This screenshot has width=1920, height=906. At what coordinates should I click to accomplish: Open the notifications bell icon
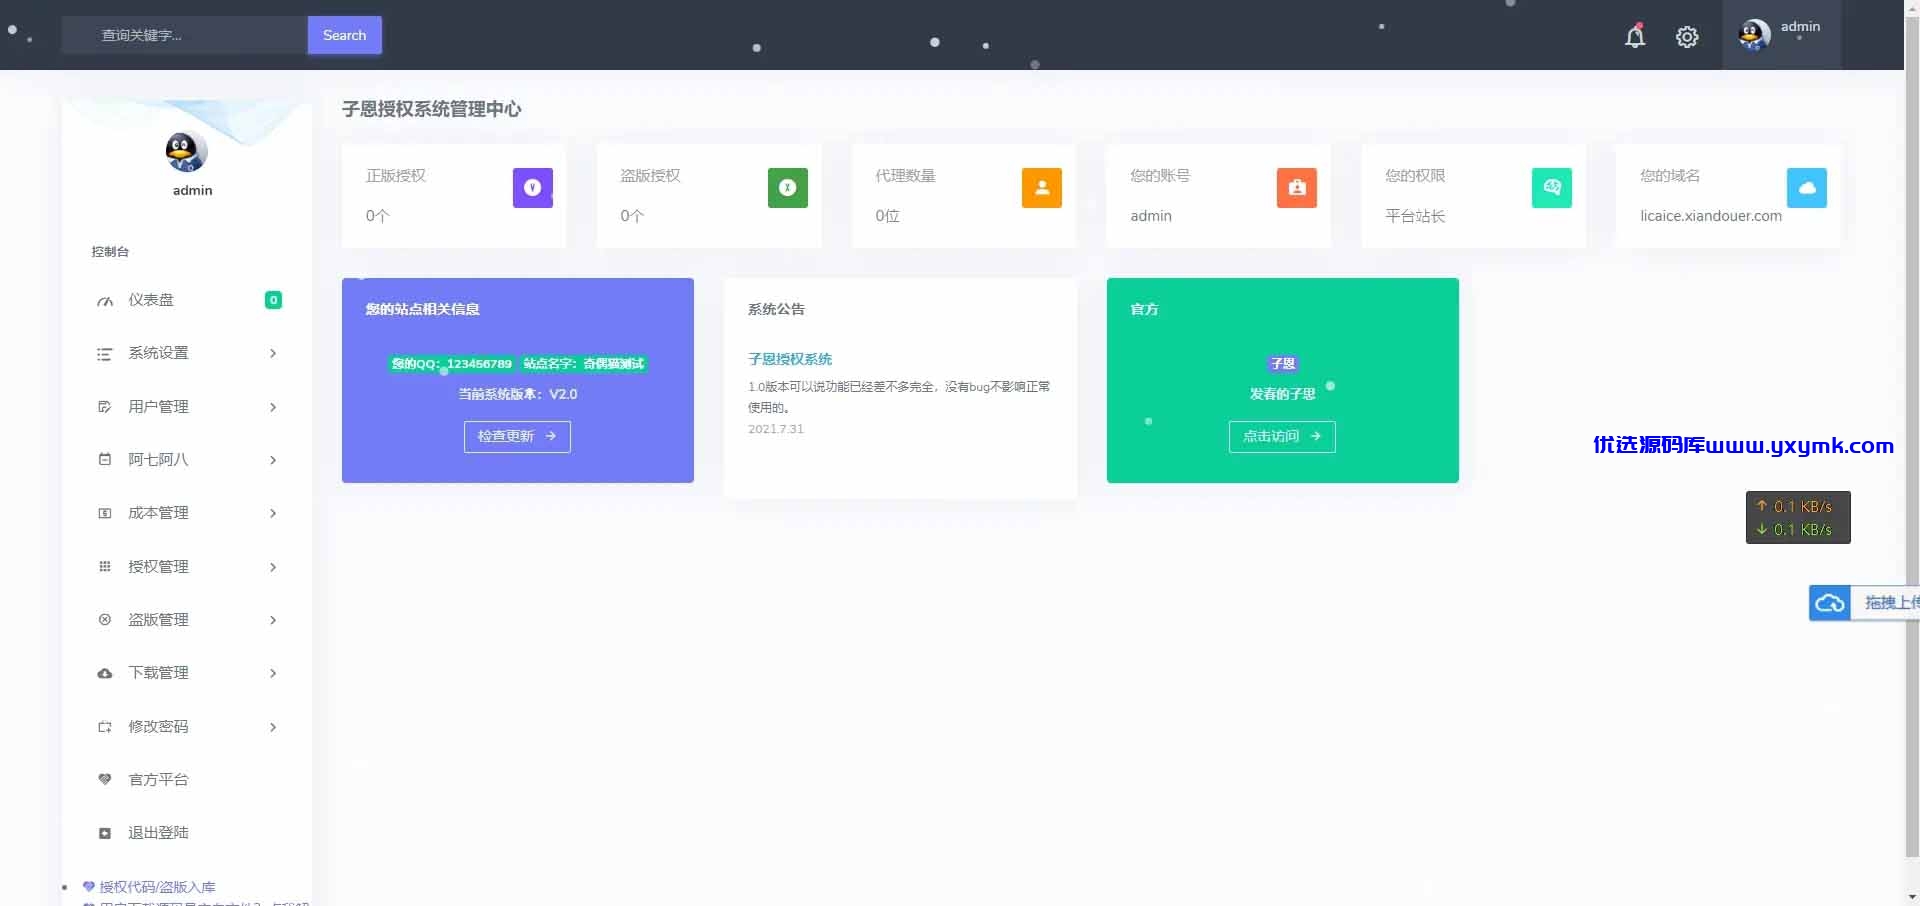[x=1635, y=36]
